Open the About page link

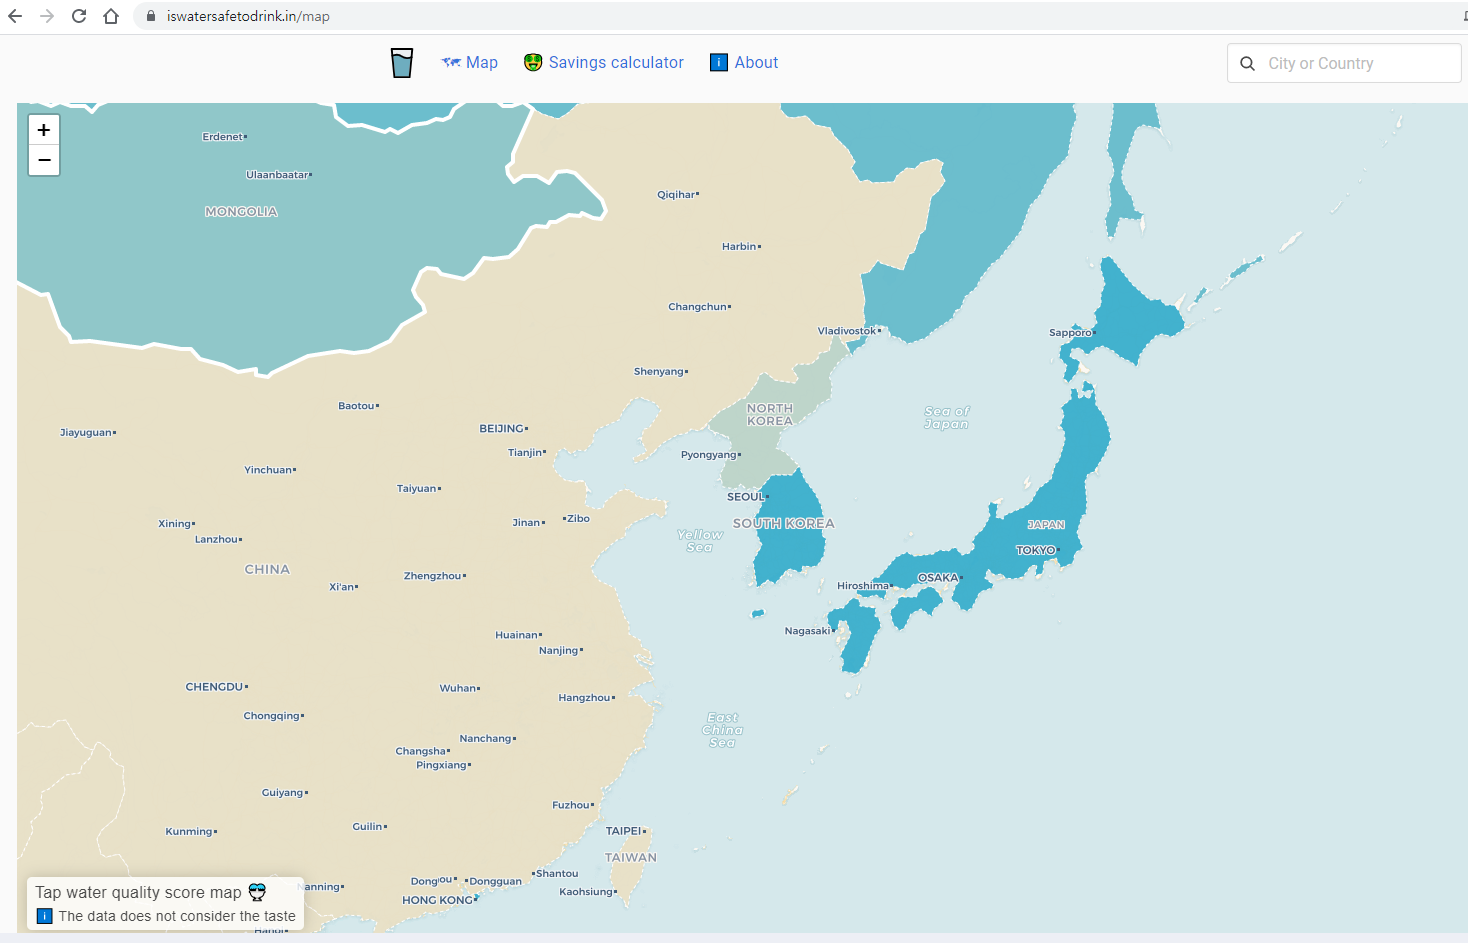[x=756, y=62]
